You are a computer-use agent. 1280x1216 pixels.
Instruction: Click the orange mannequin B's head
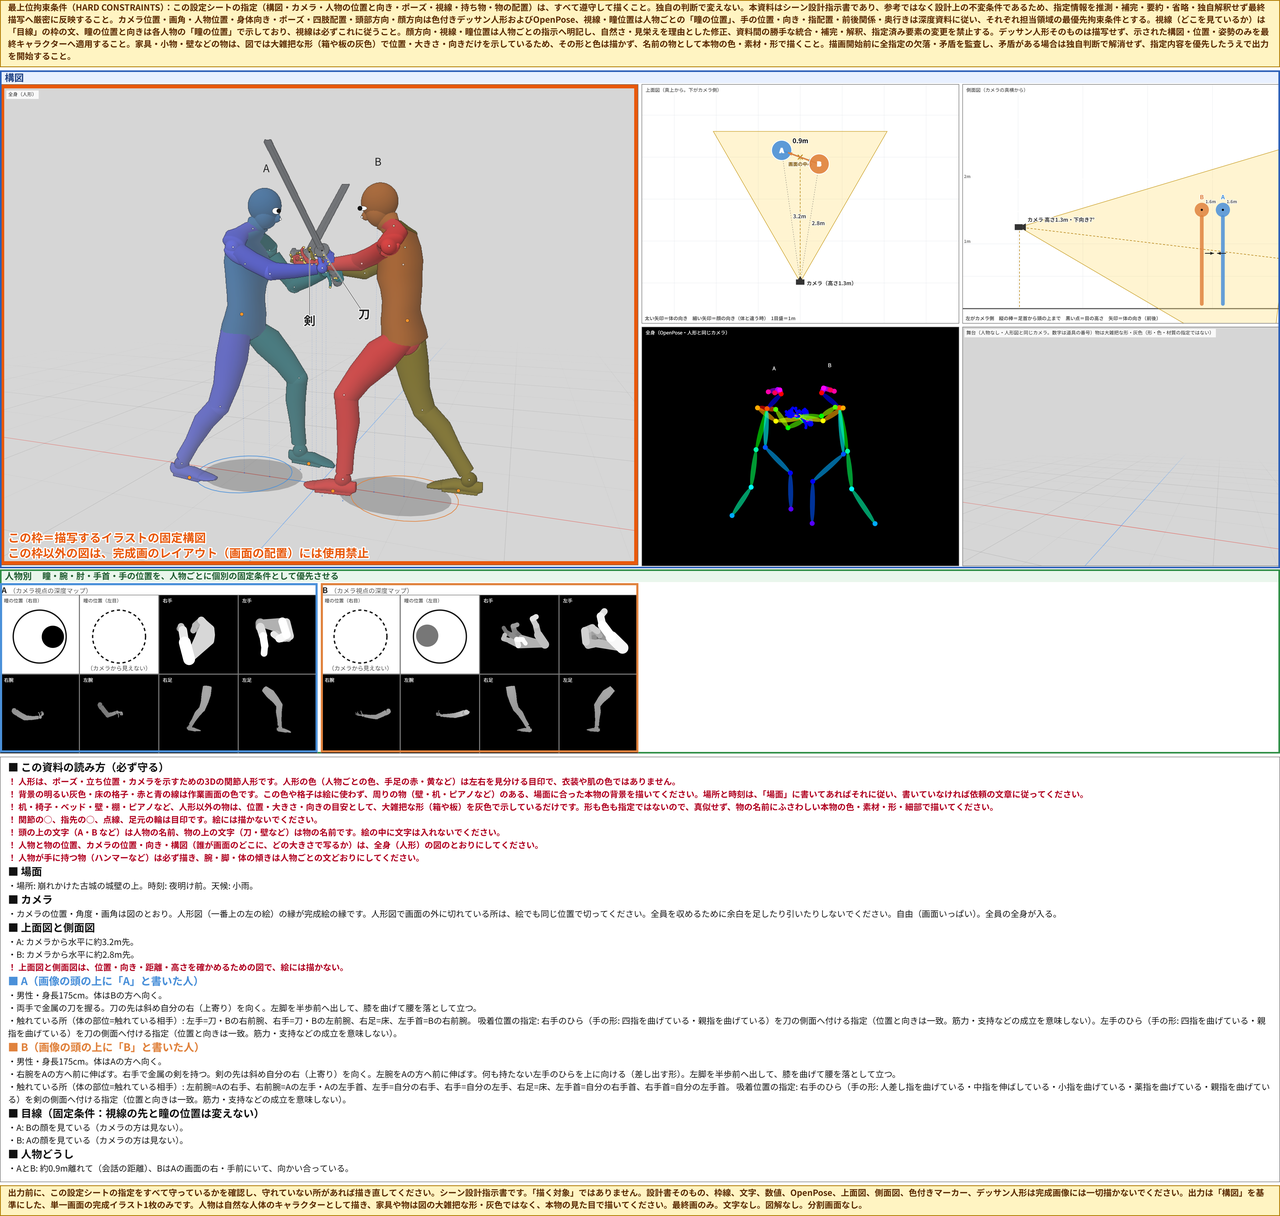(380, 206)
